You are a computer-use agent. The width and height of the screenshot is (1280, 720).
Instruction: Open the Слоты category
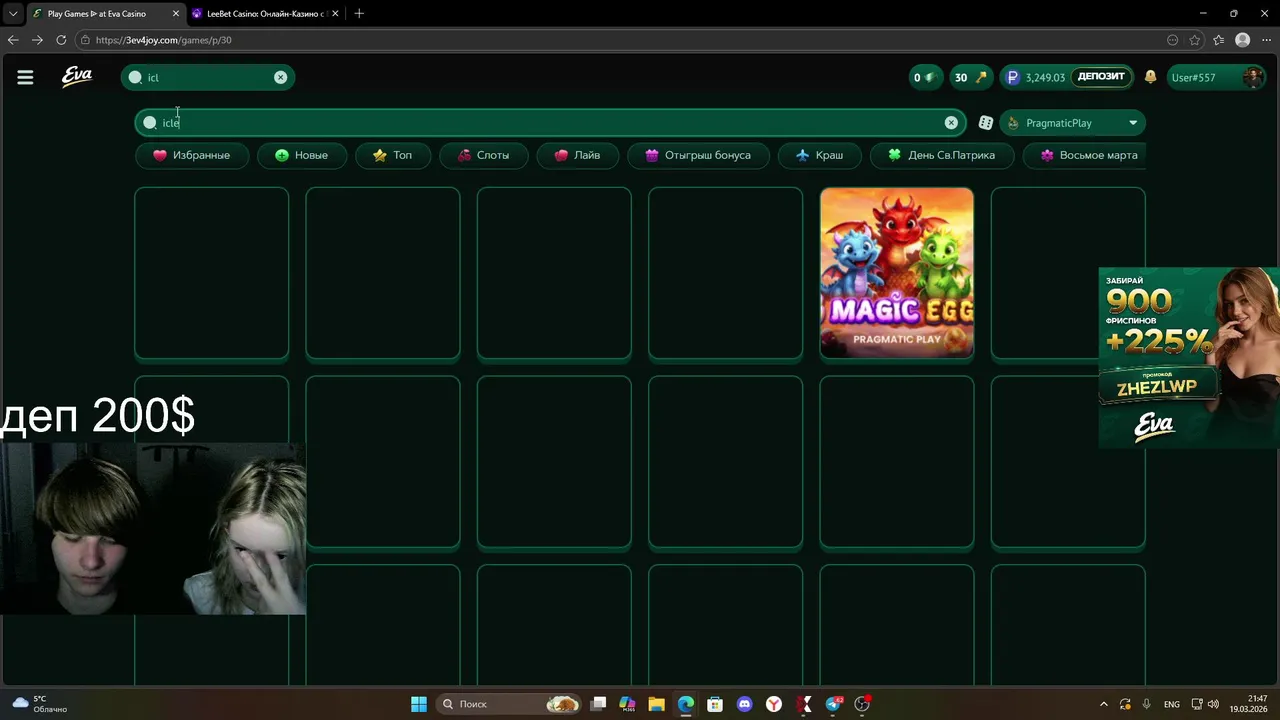pos(483,155)
